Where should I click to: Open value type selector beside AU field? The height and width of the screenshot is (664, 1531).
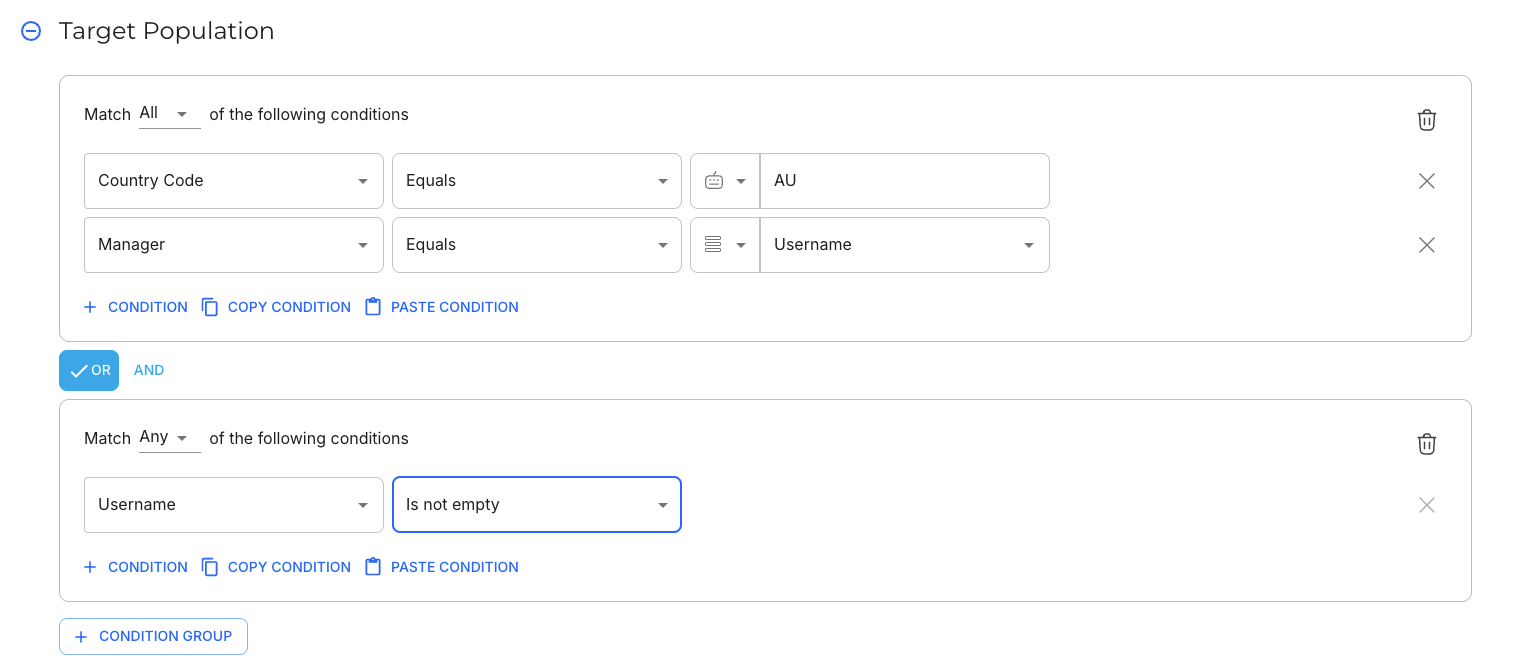[725, 181]
